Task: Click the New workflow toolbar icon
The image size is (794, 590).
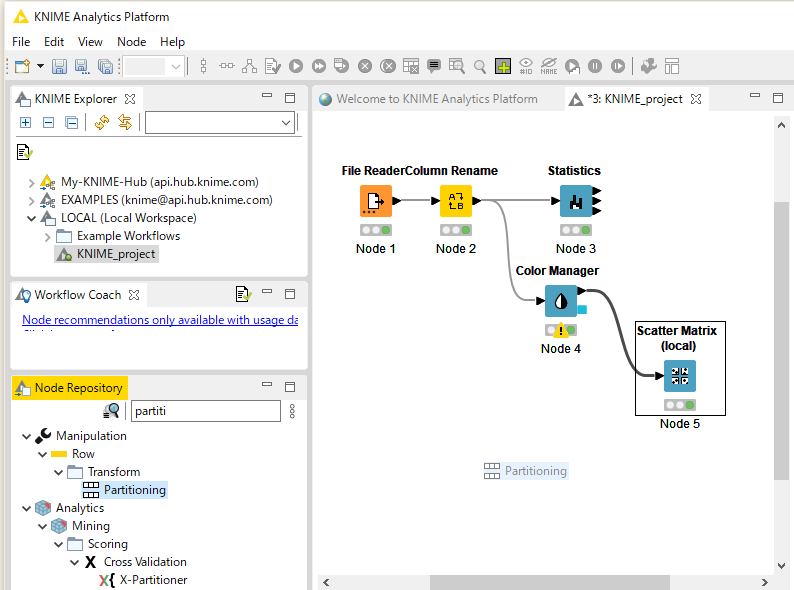Action: pyautogui.click(x=23, y=66)
